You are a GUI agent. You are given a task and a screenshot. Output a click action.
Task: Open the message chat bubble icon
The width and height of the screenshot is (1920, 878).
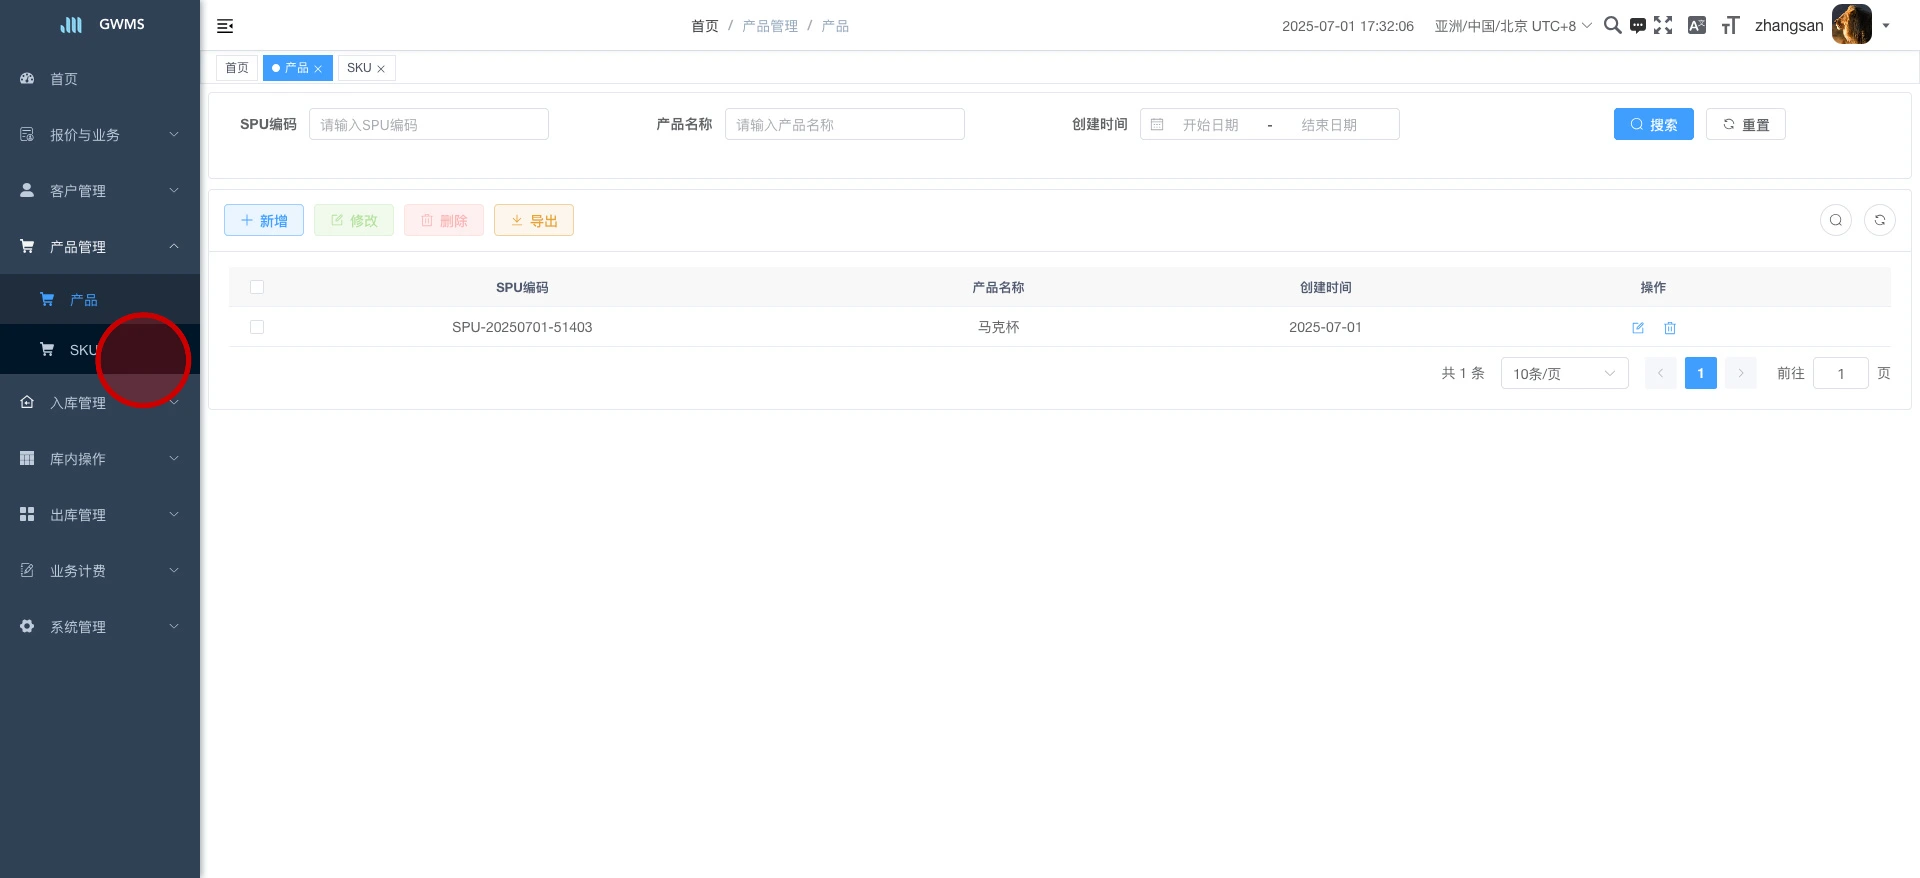click(x=1638, y=25)
